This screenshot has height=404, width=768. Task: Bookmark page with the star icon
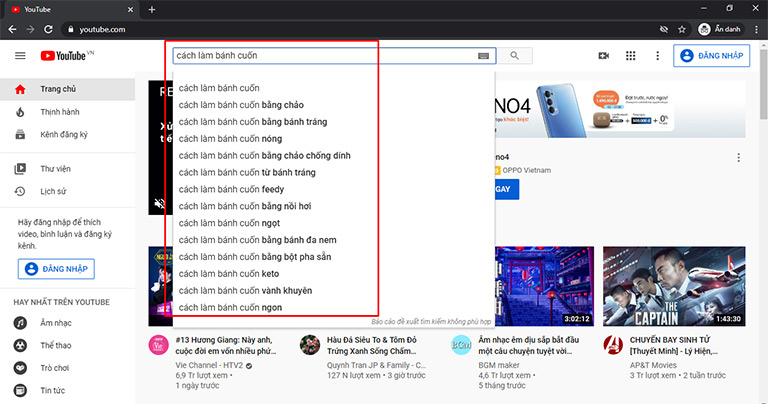pos(682,29)
